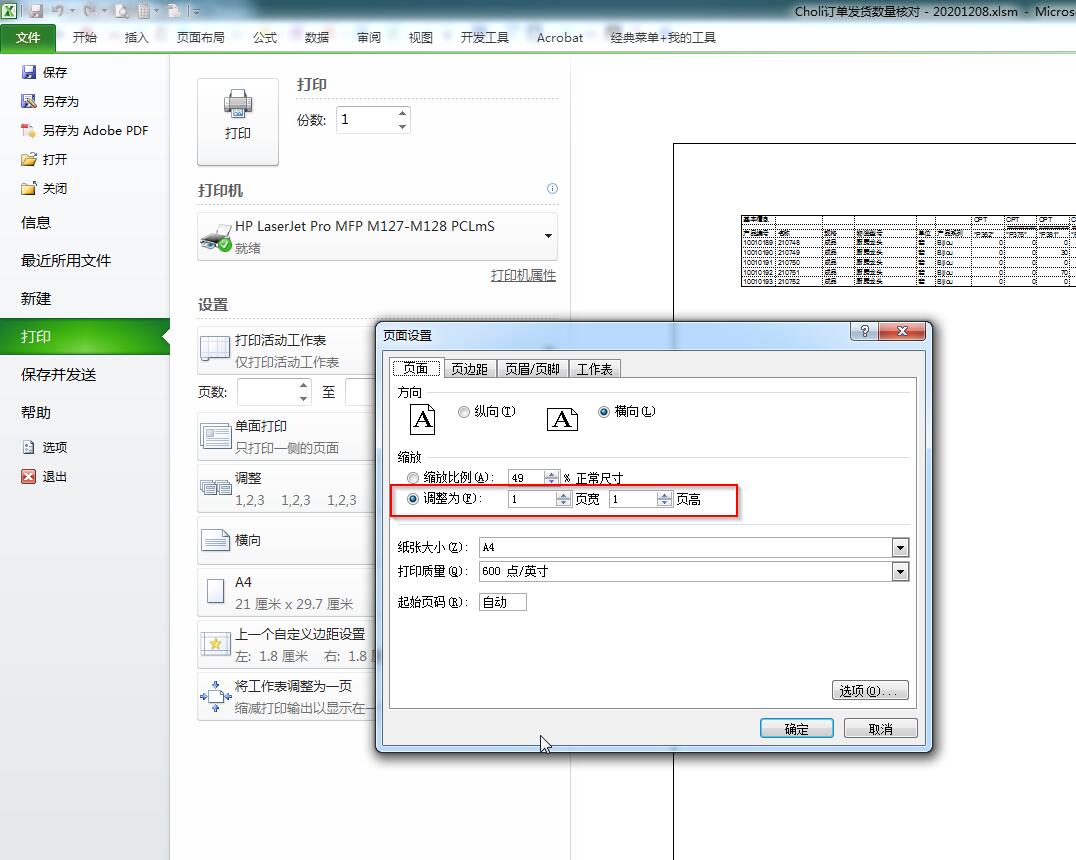This screenshot has height=860, width=1076.
Task: Open the HP LaserJet printer dropdown
Action: [548, 236]
